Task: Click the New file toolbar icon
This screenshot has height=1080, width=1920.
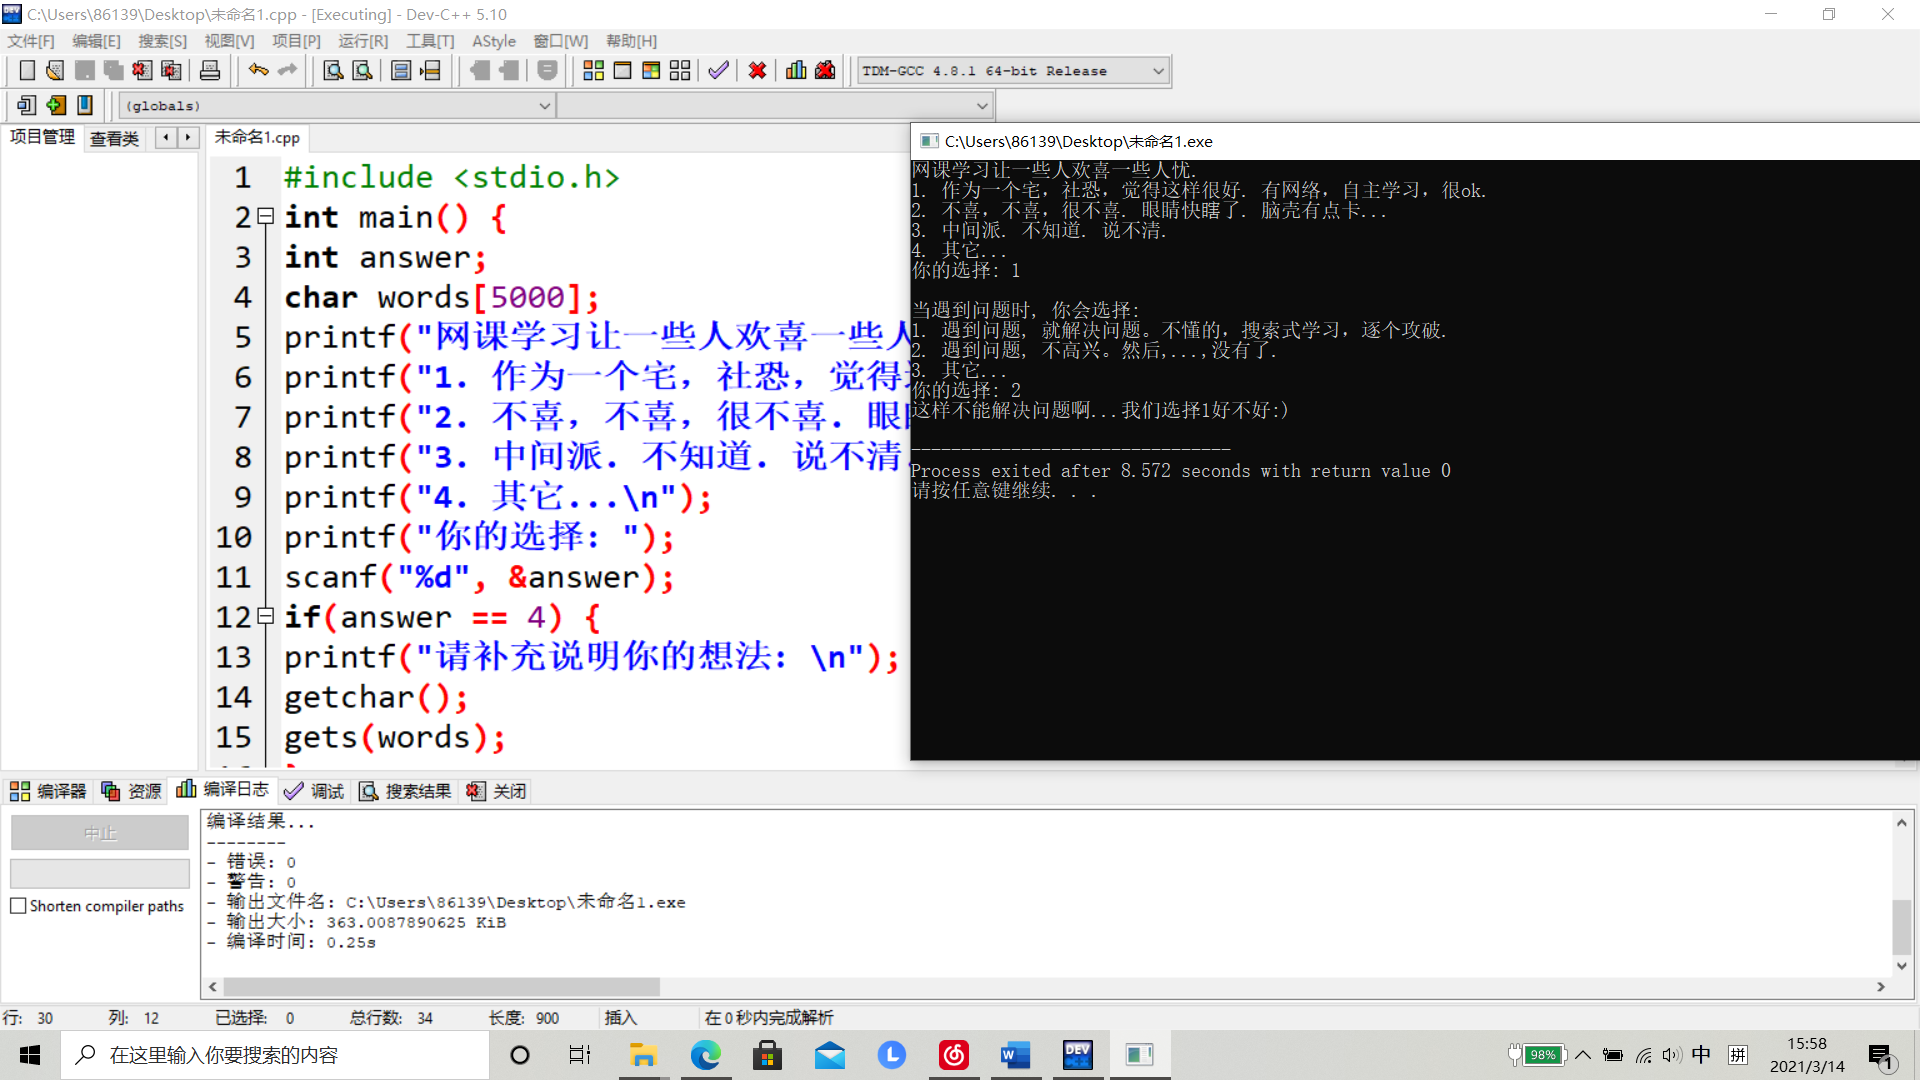Action: tap(27, 71)
